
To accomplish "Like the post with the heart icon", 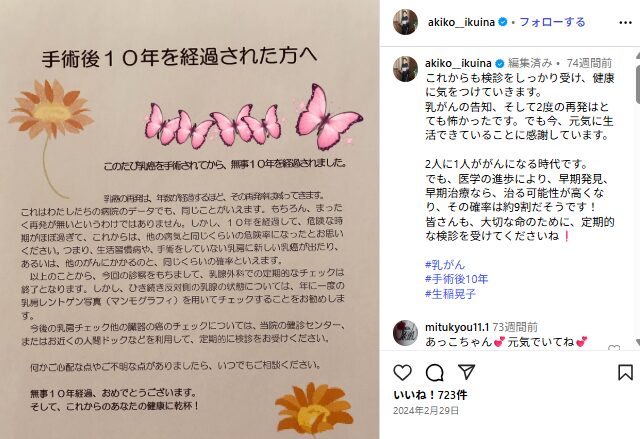I will click(x=402, y=372).
